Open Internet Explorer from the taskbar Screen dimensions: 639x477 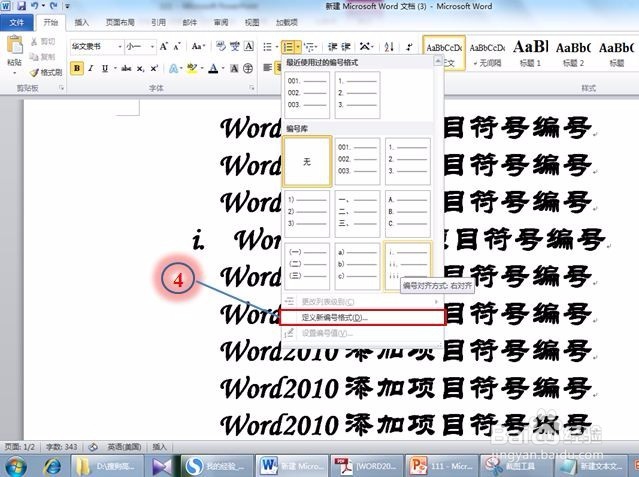(53, 466)
